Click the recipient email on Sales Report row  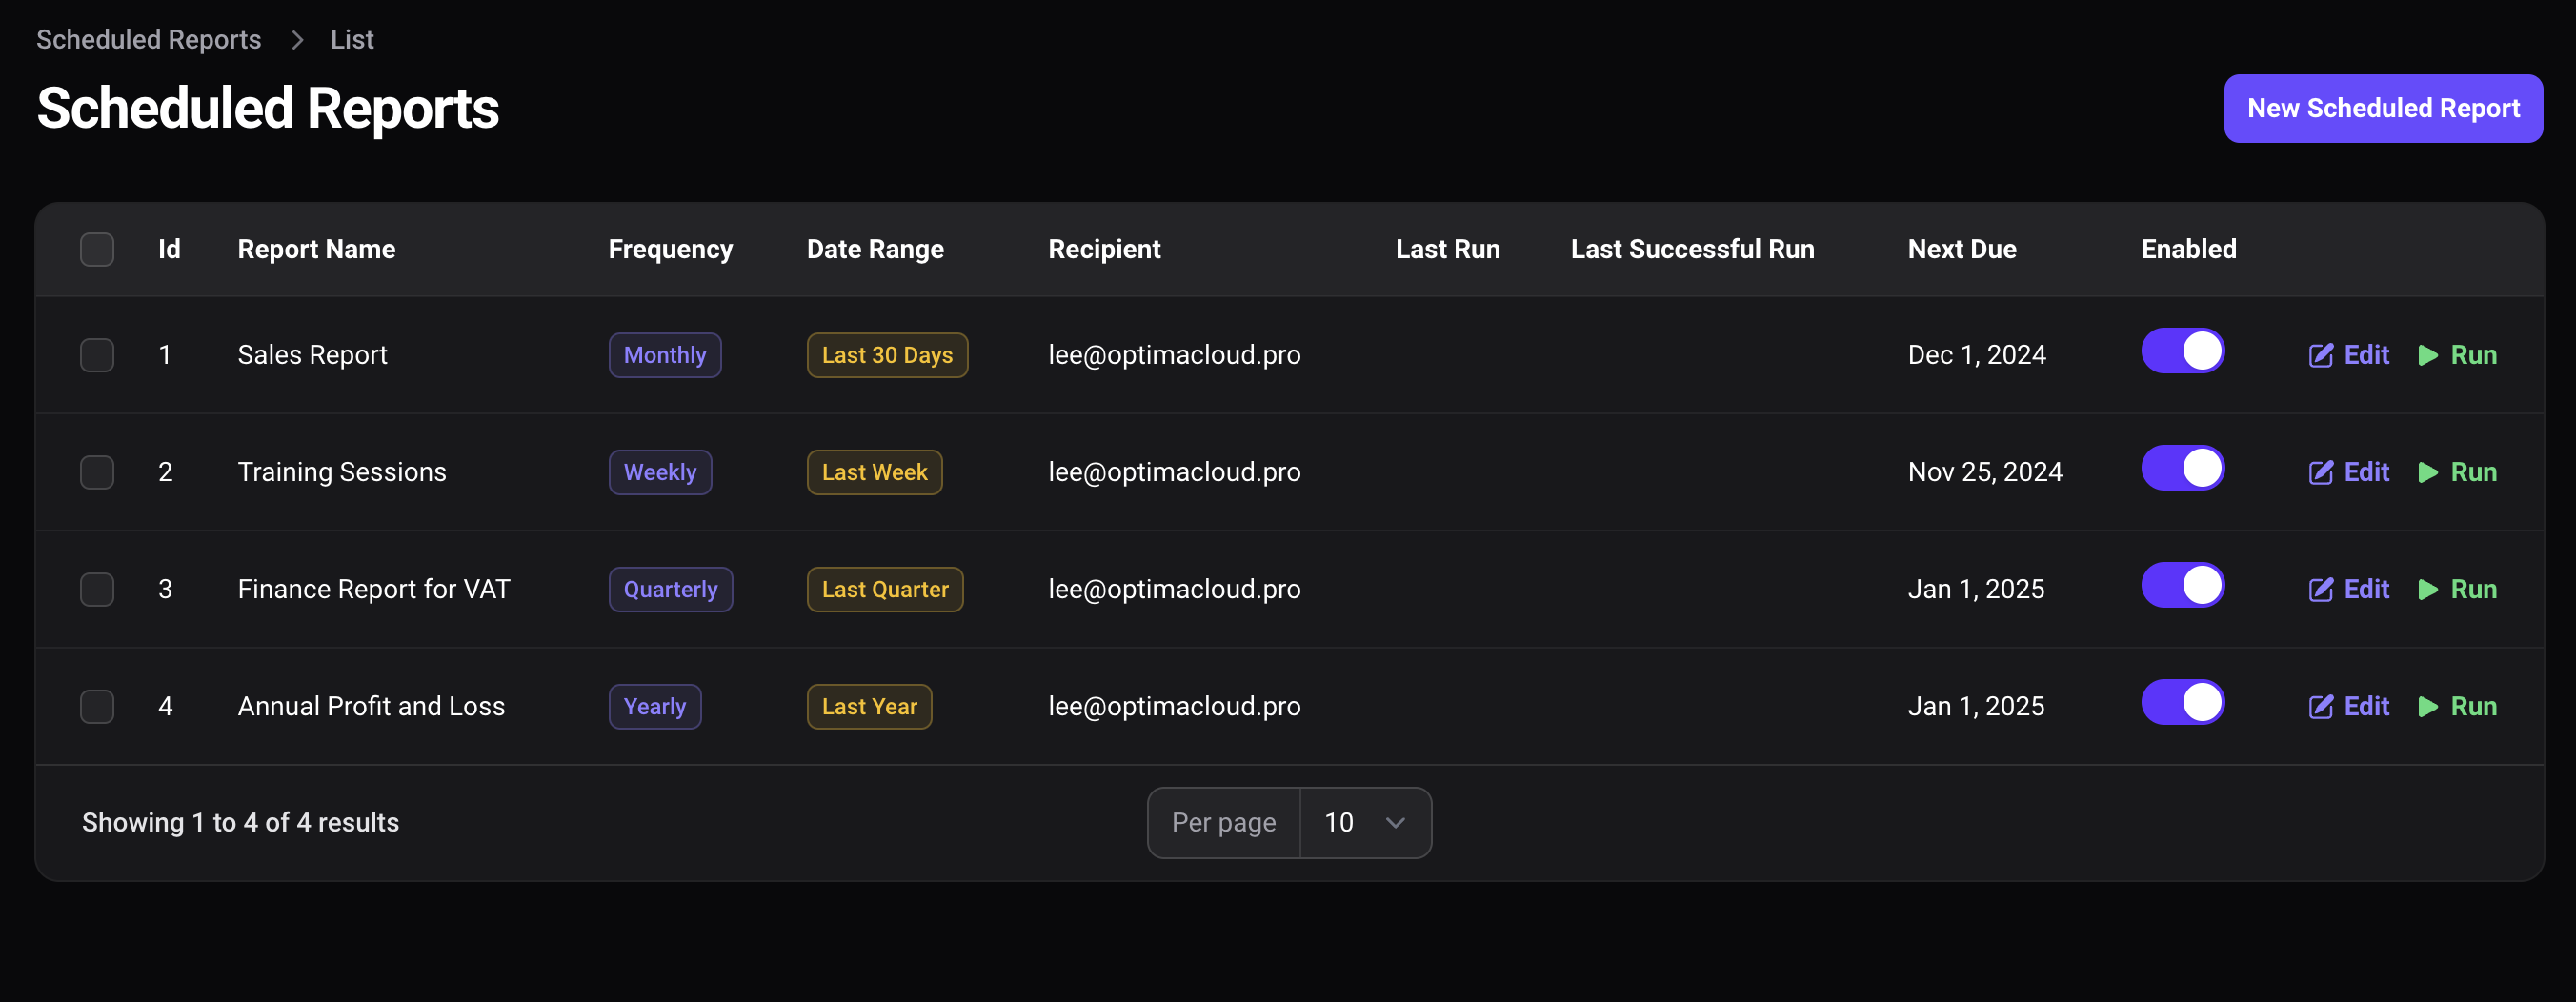tap(1174, 355)
